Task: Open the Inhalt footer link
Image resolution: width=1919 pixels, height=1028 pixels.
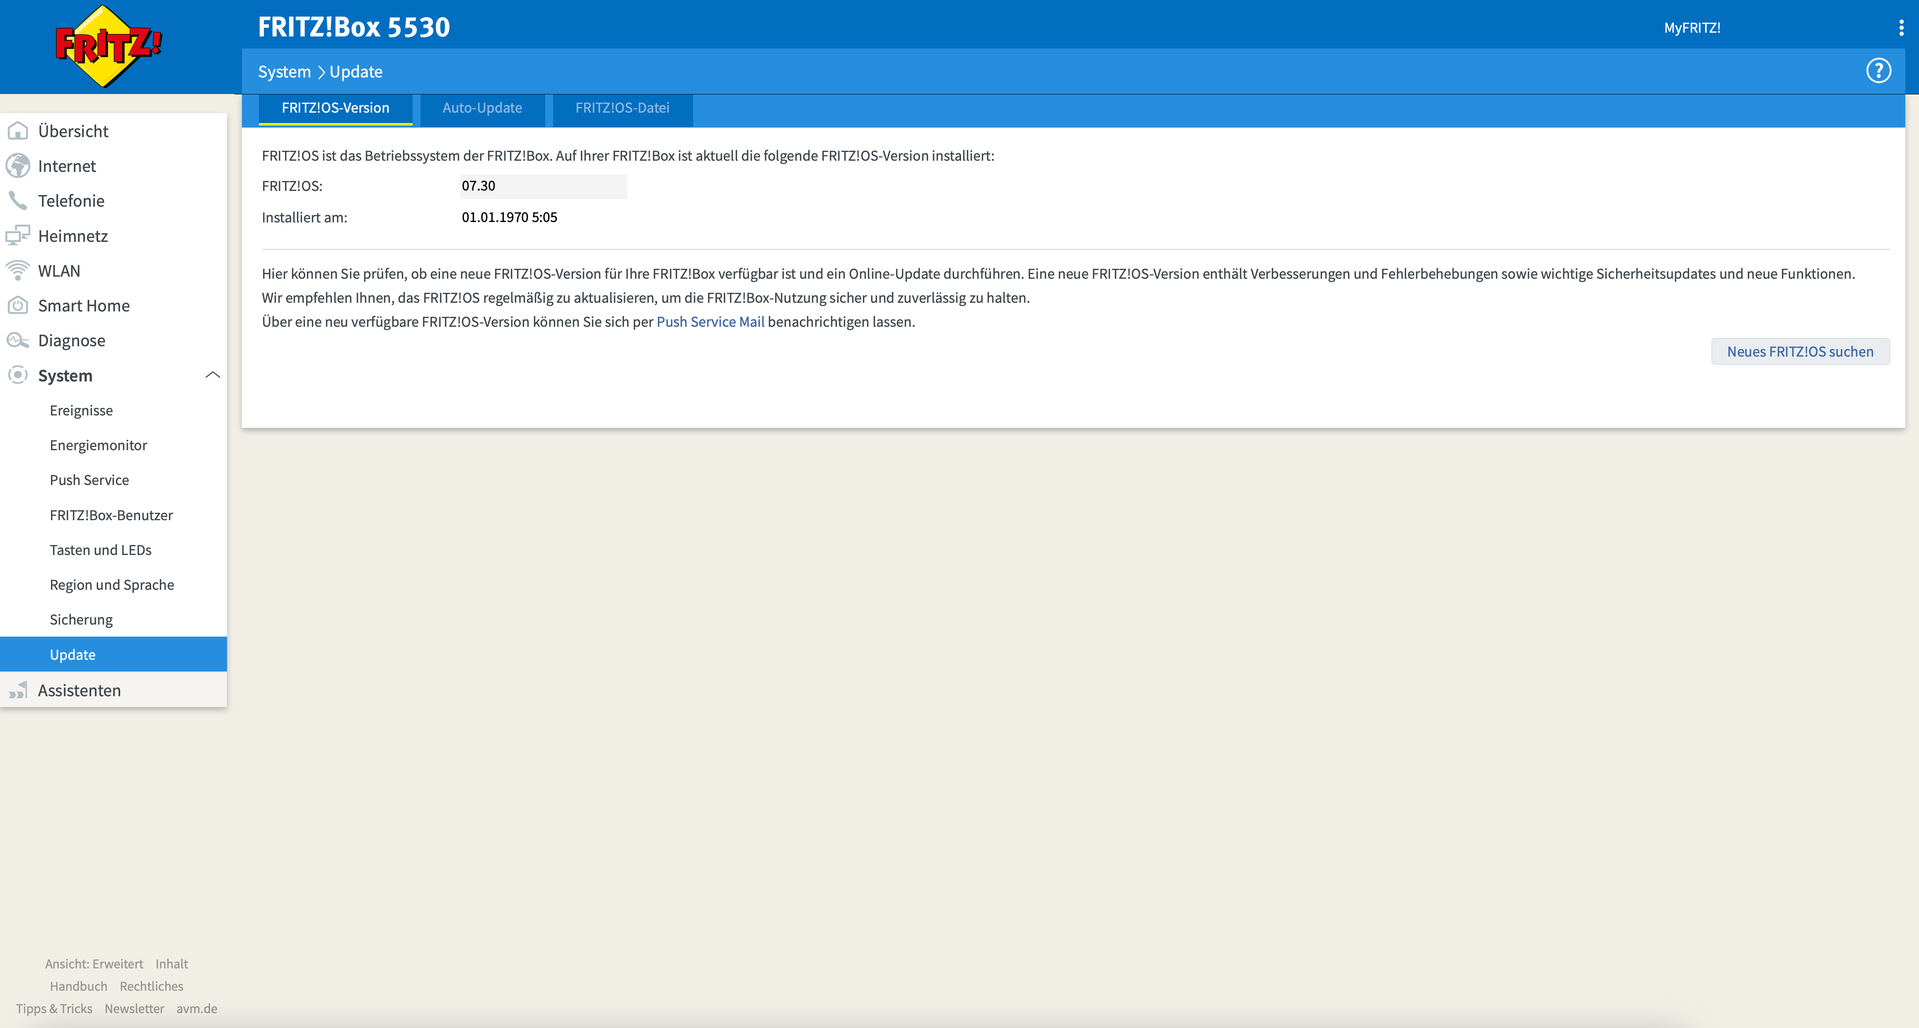Action: click(172, 964)
